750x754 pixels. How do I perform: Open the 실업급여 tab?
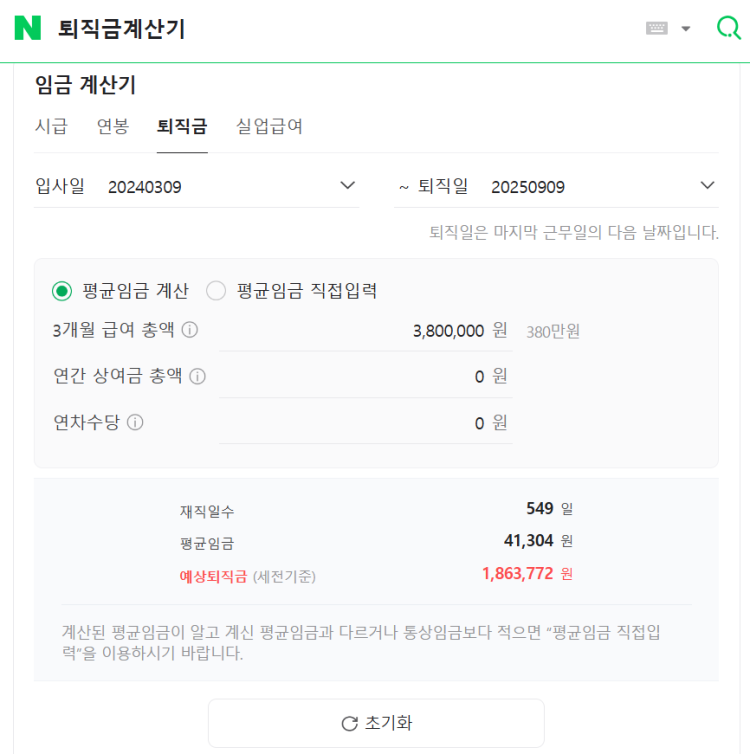pyautogui.click(x=269, y=126)
